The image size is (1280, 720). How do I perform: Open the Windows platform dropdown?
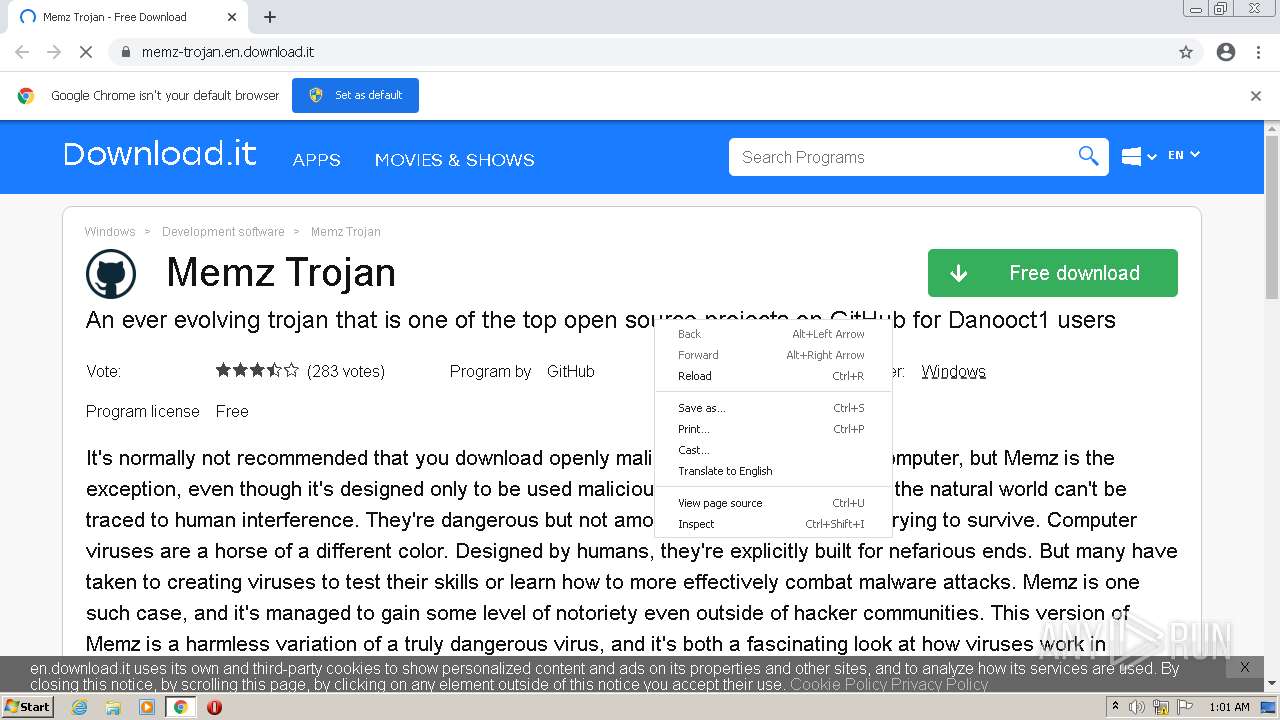pos(1139,156)
